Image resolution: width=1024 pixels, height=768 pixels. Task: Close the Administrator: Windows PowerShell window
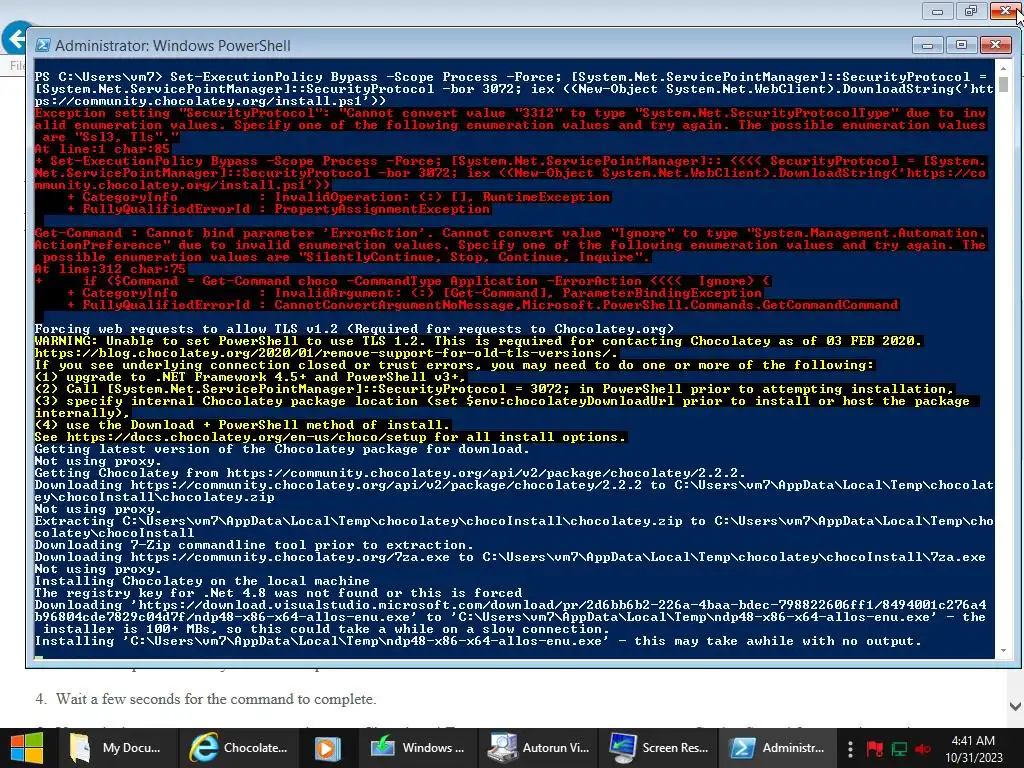(x=995, y=44)
